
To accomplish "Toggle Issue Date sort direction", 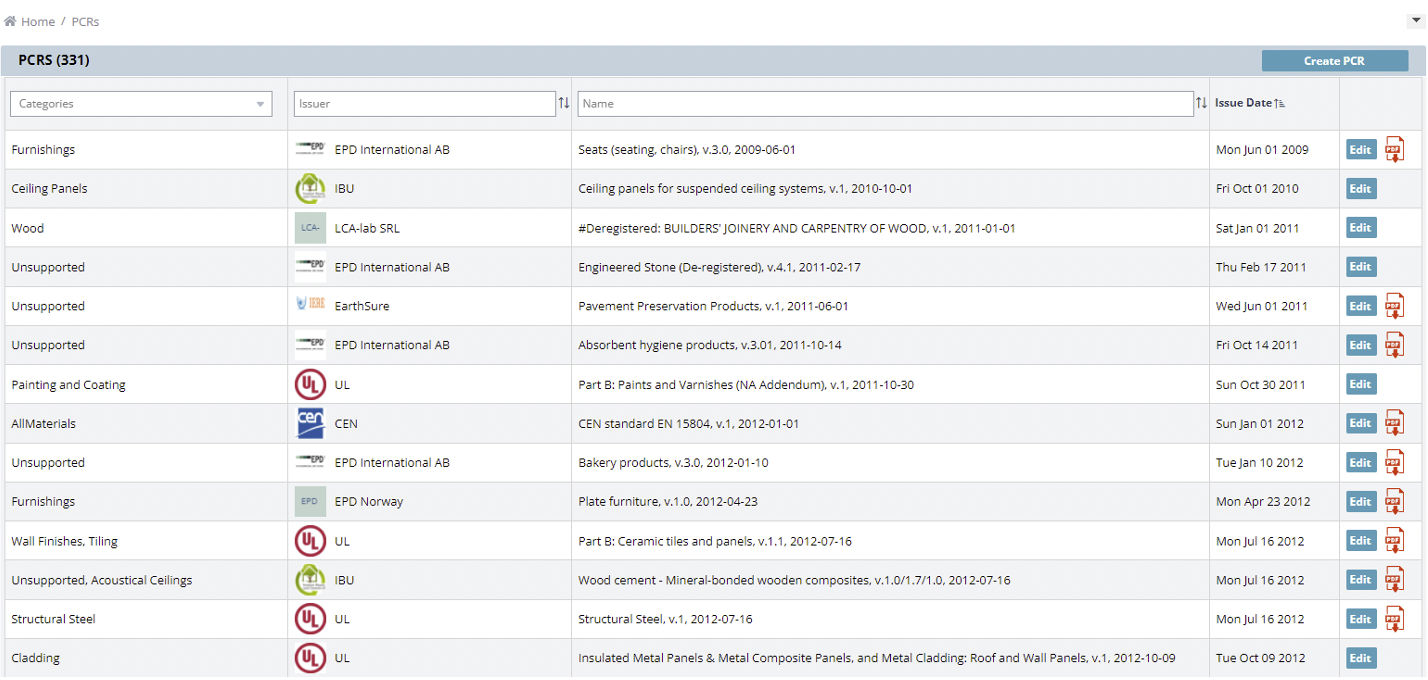I will pyautogui.click(x=1280, y=103).
